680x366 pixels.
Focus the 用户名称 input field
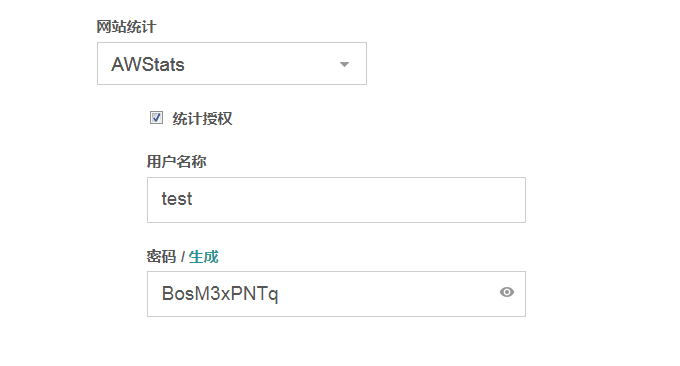(x=336, y=200)
